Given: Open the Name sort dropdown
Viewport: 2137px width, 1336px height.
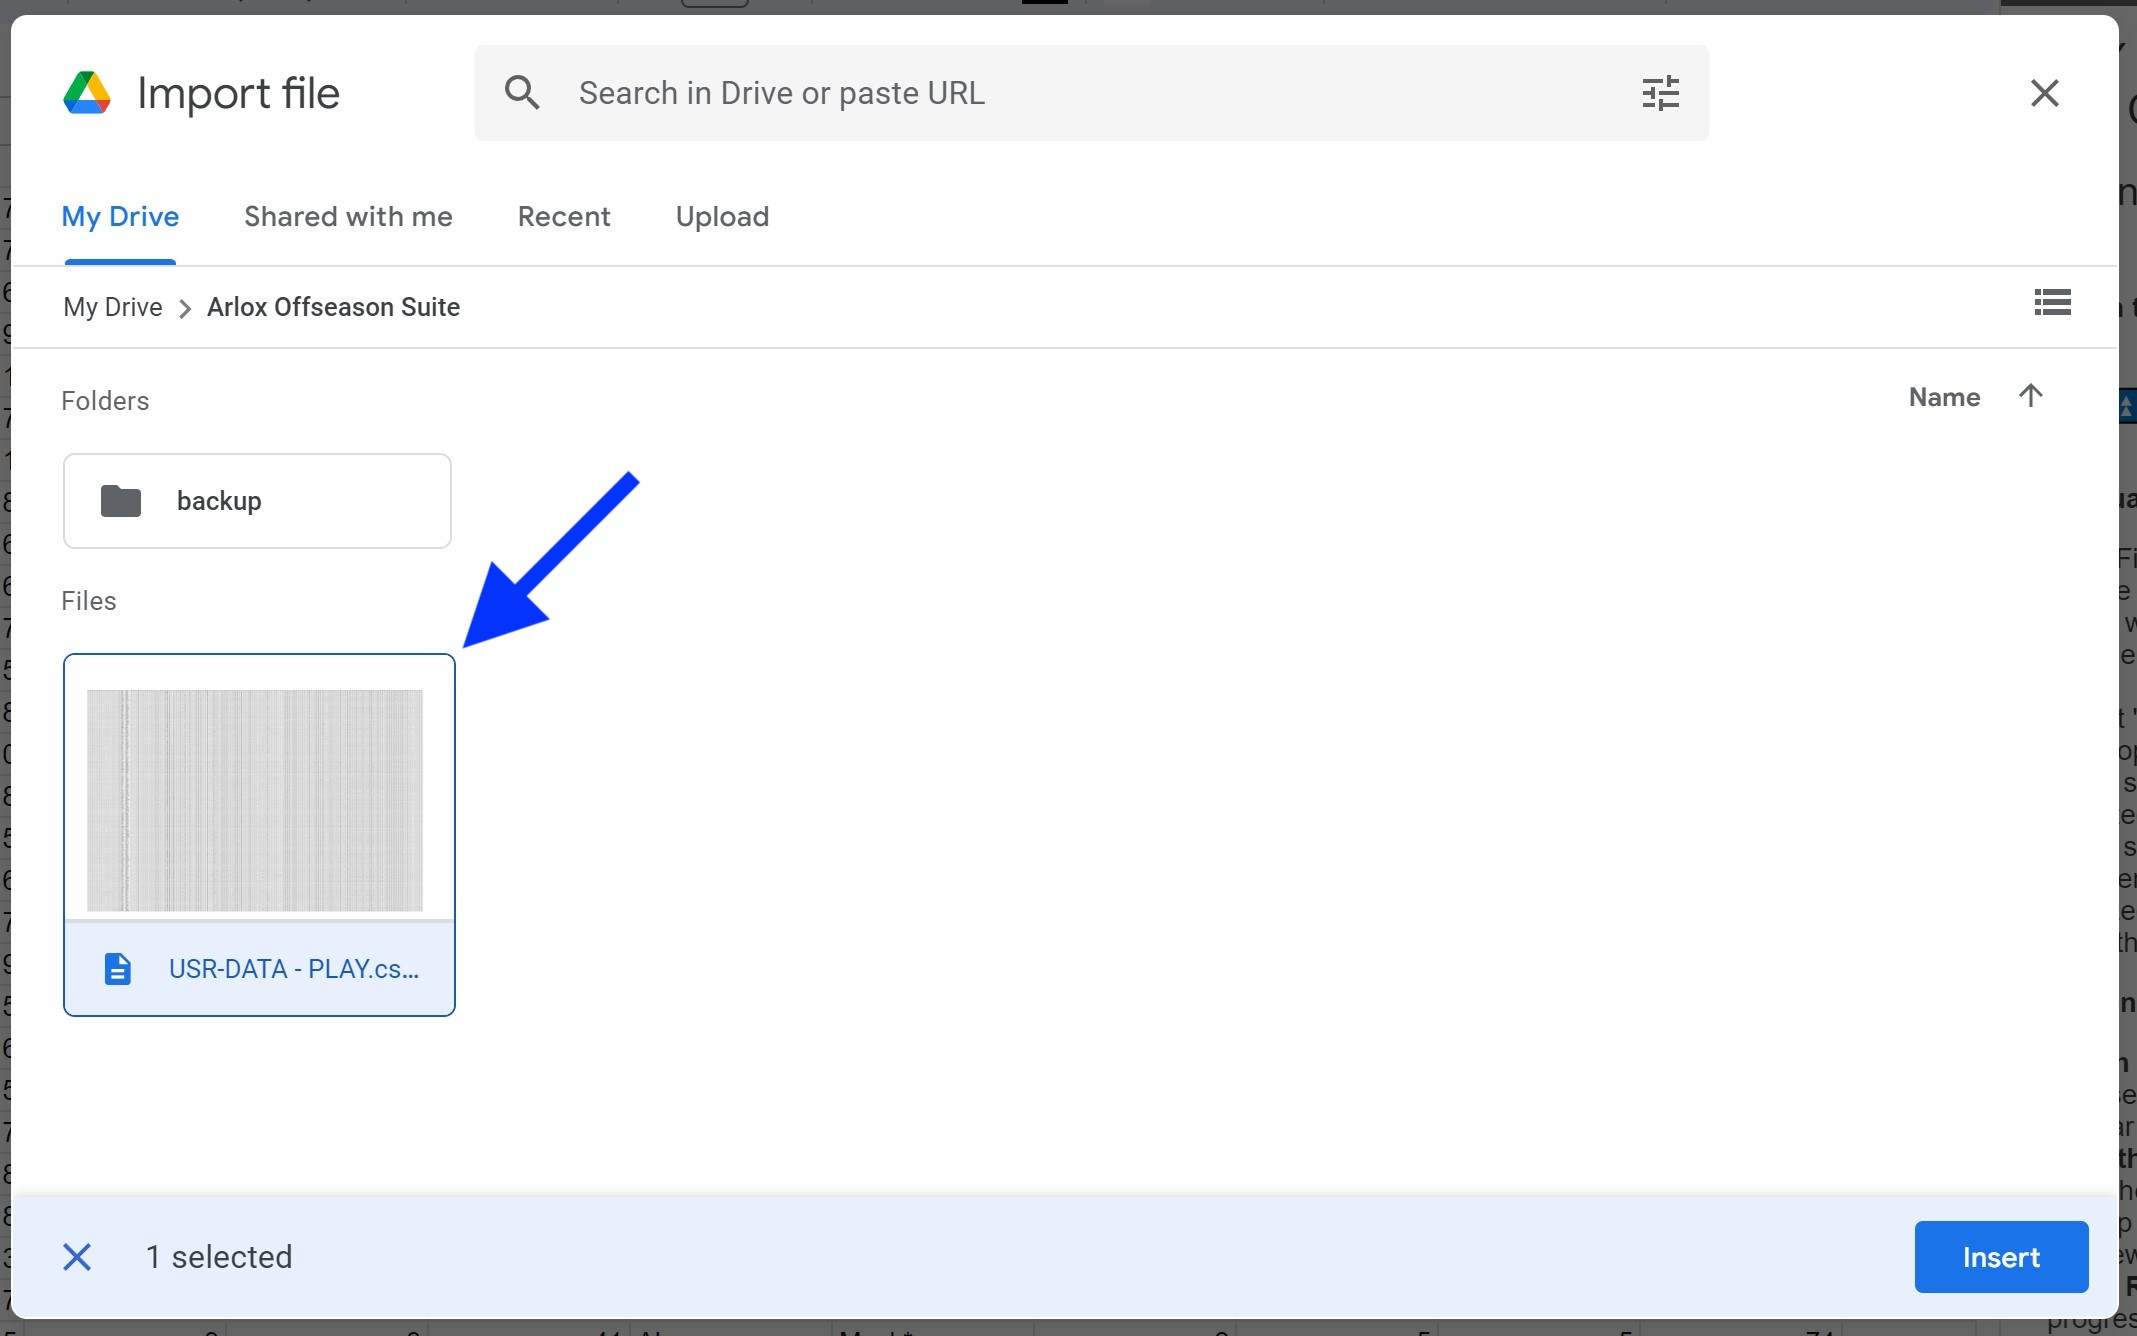Looking at the screenshot, I should (1944, 397).
